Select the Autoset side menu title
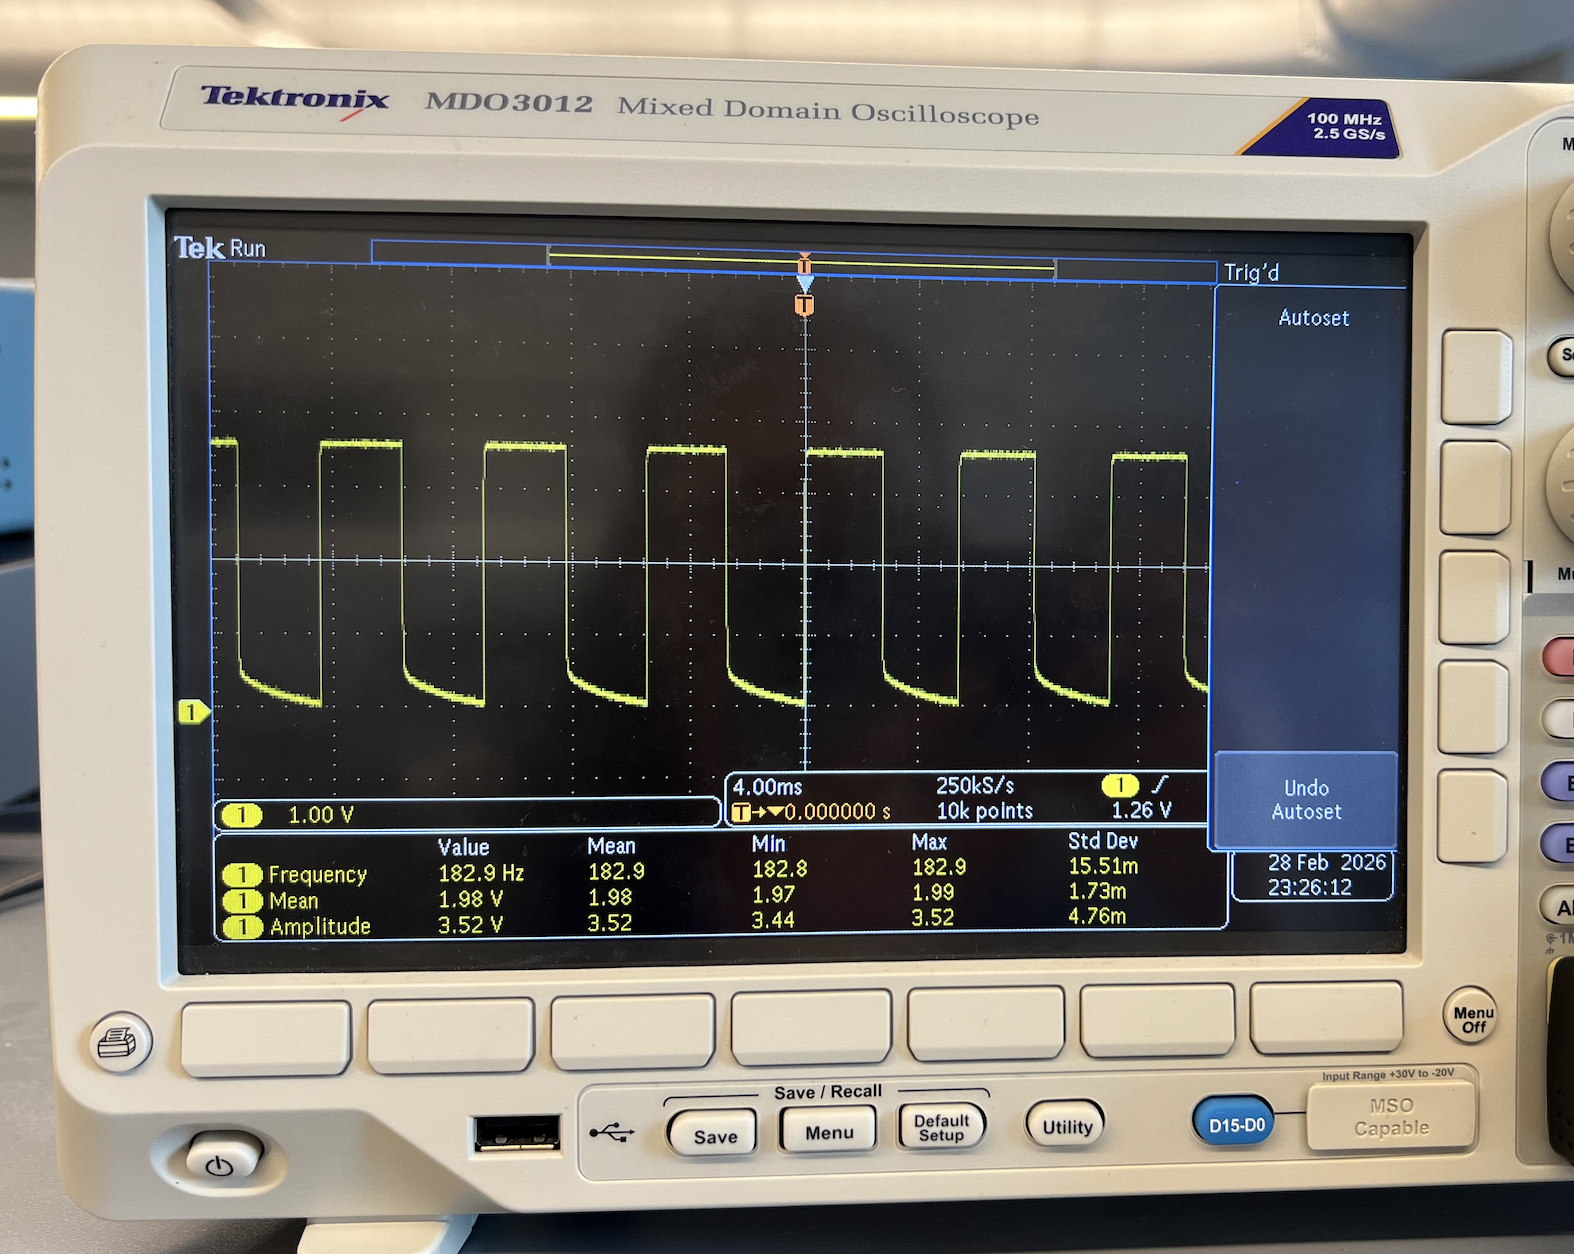 click(1313, 318)
